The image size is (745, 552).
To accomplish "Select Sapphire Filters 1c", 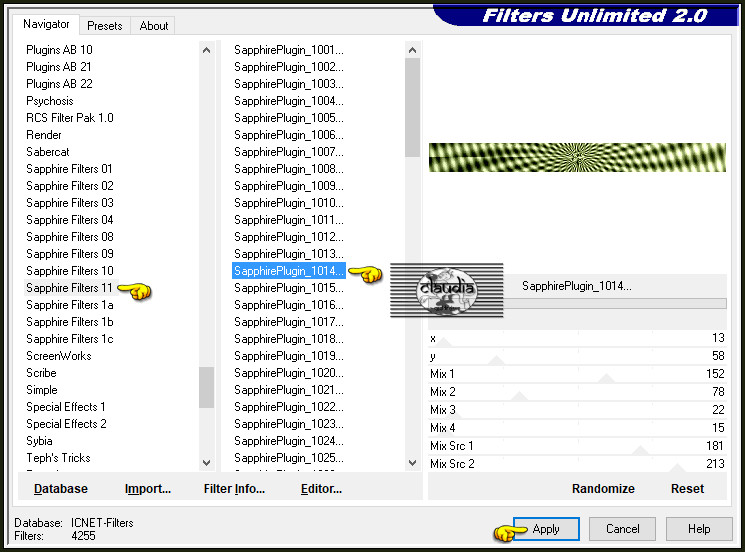I will pos(70,339).
